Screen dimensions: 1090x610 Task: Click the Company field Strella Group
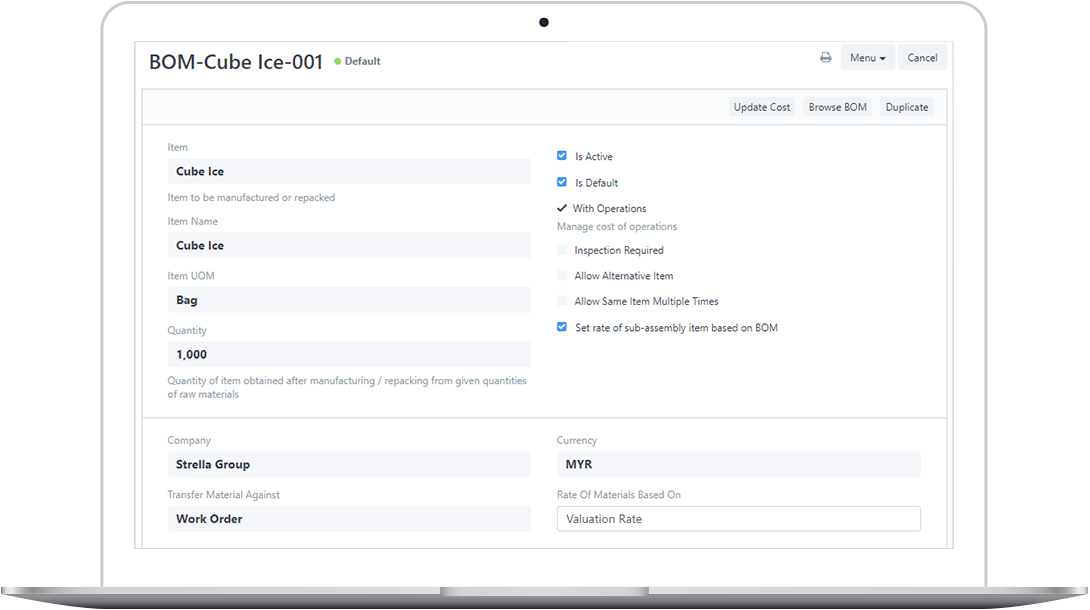[x=349, y=464]
